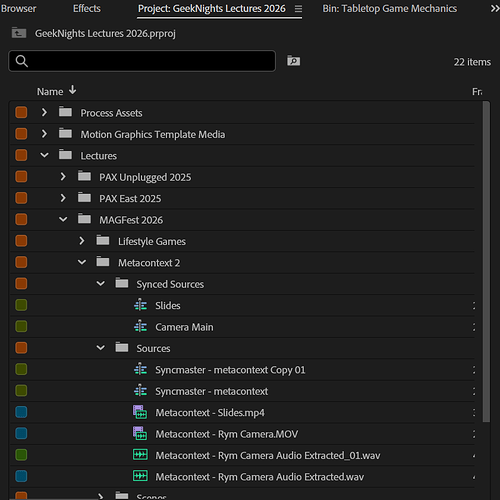The width and height of the screenshot is (500, 500).
Task: Click the Lifestyle Games folder icon
Action: tap(103, 240)
